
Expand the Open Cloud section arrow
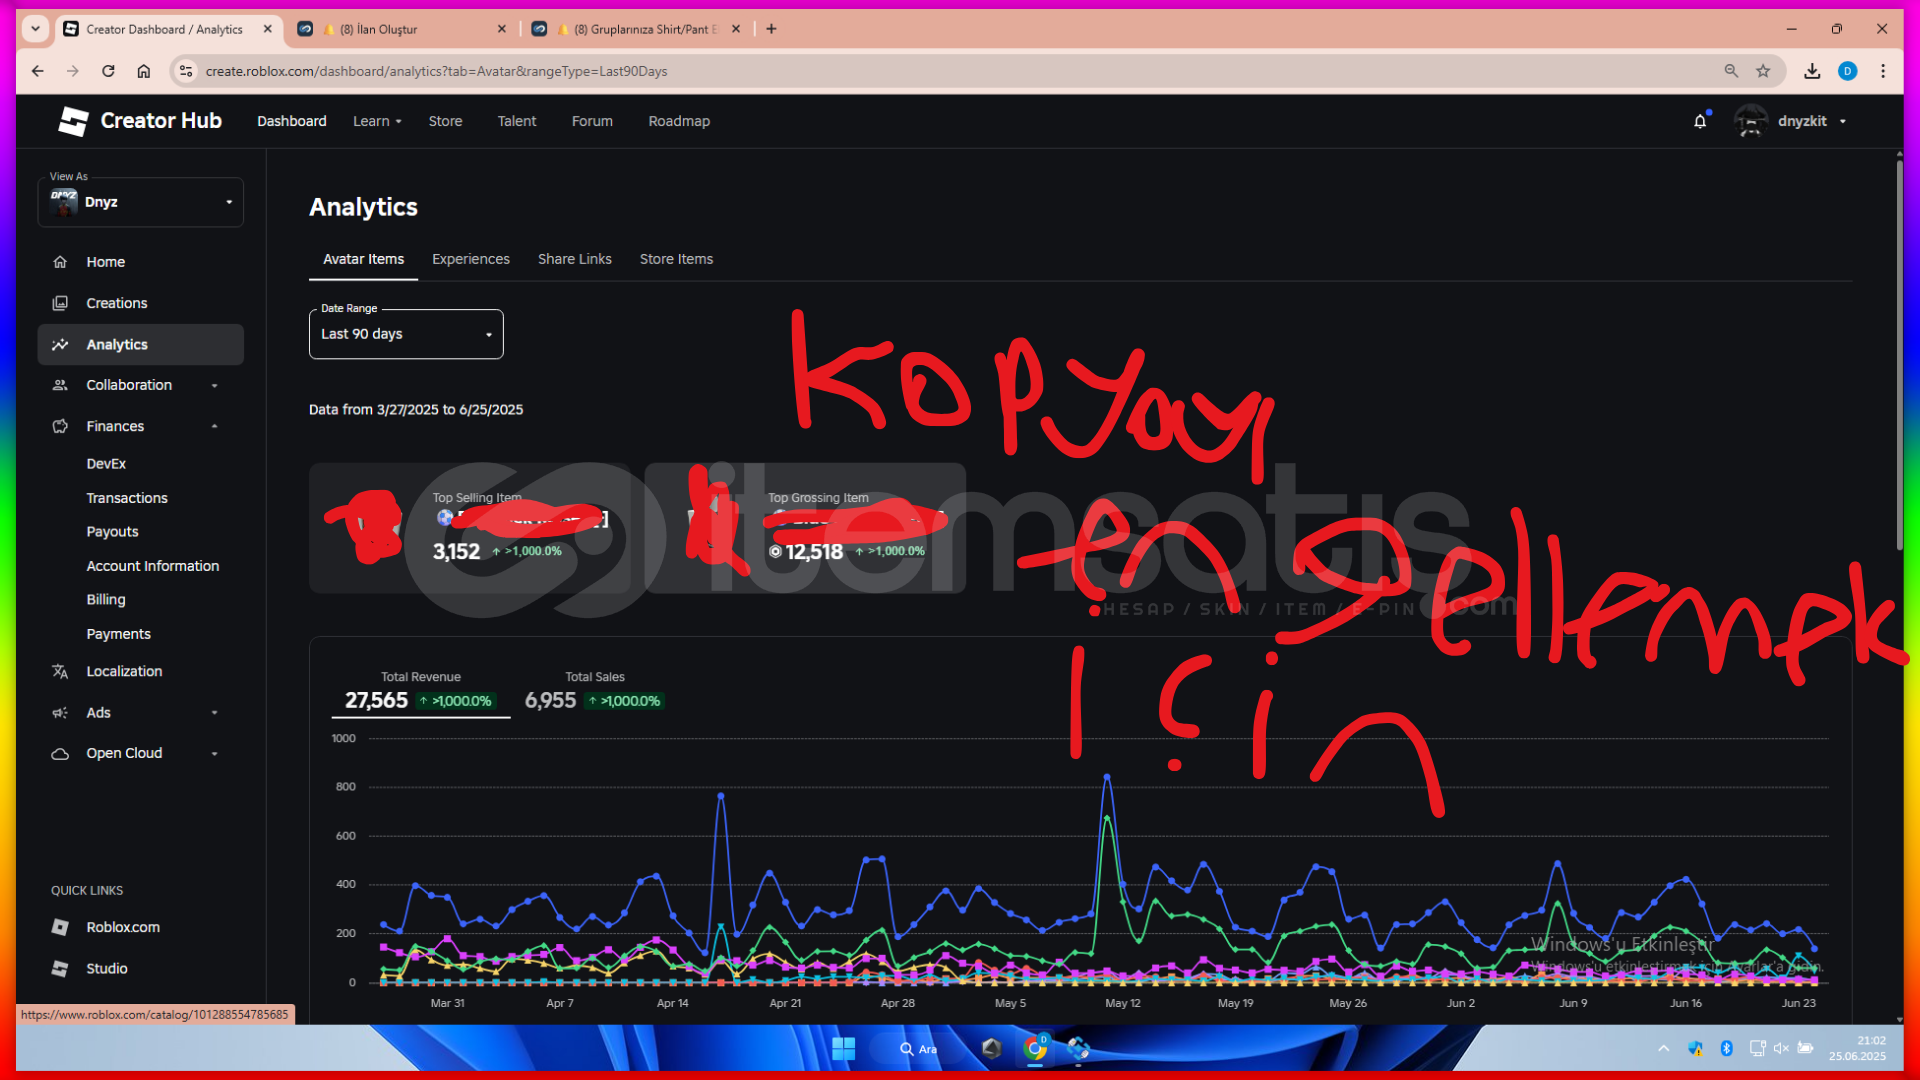pyautogui.click(x=214, y=754)
